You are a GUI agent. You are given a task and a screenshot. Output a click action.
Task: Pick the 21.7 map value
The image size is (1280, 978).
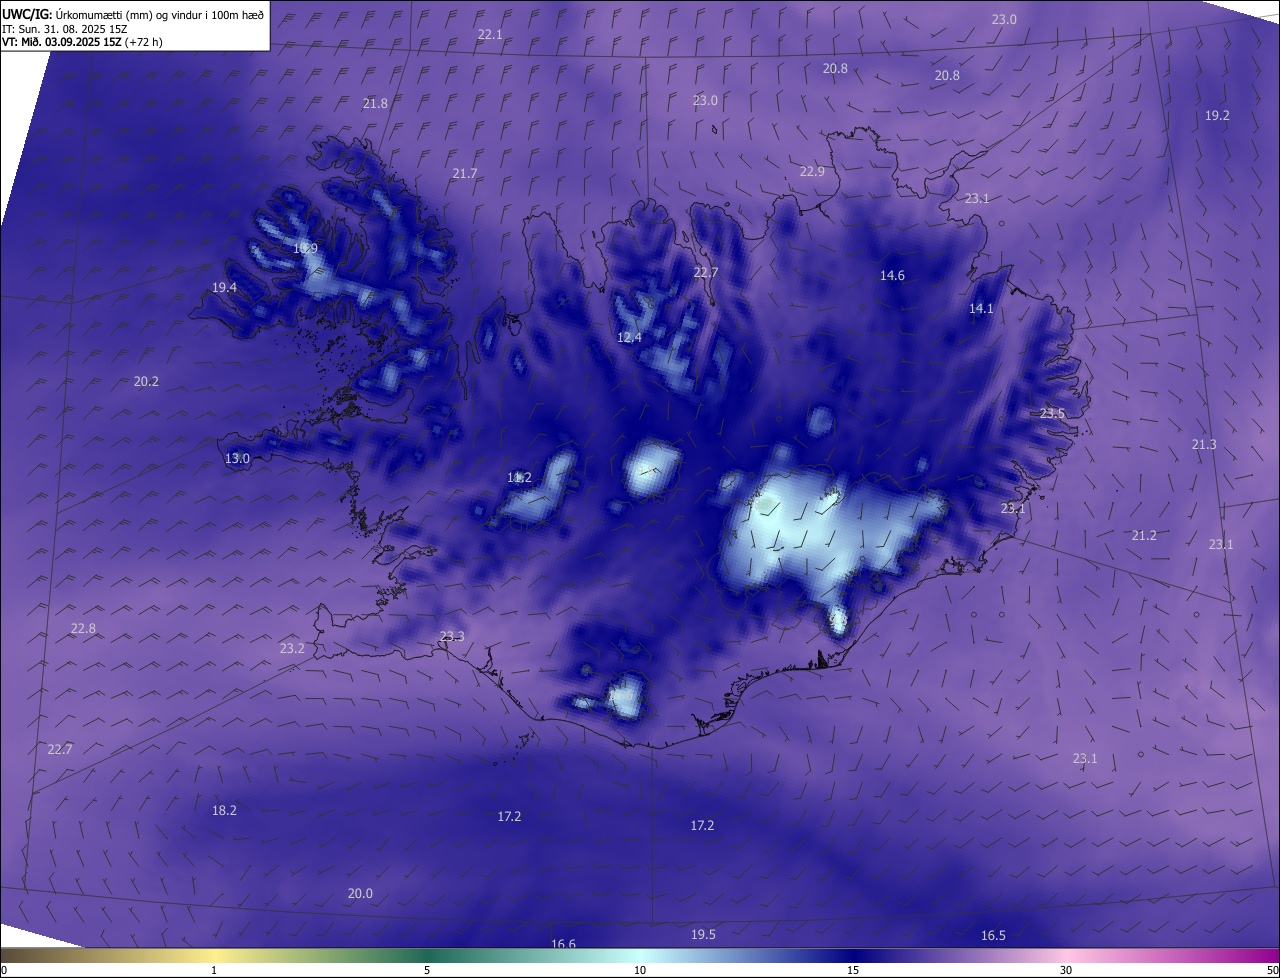(x=464, y=174)
